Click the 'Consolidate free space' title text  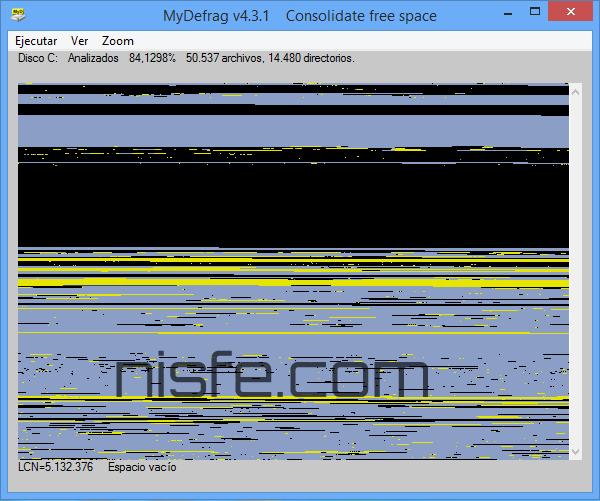(x=359, y=16)
